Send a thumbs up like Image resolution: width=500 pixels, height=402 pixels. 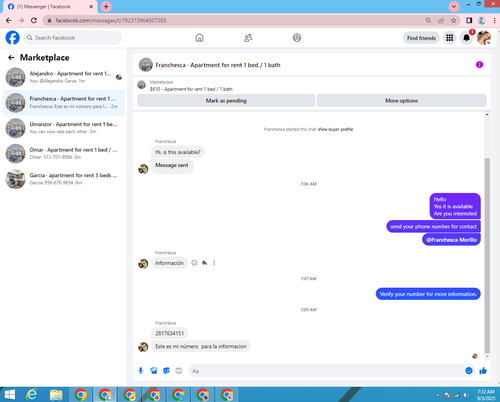[483, 371]
